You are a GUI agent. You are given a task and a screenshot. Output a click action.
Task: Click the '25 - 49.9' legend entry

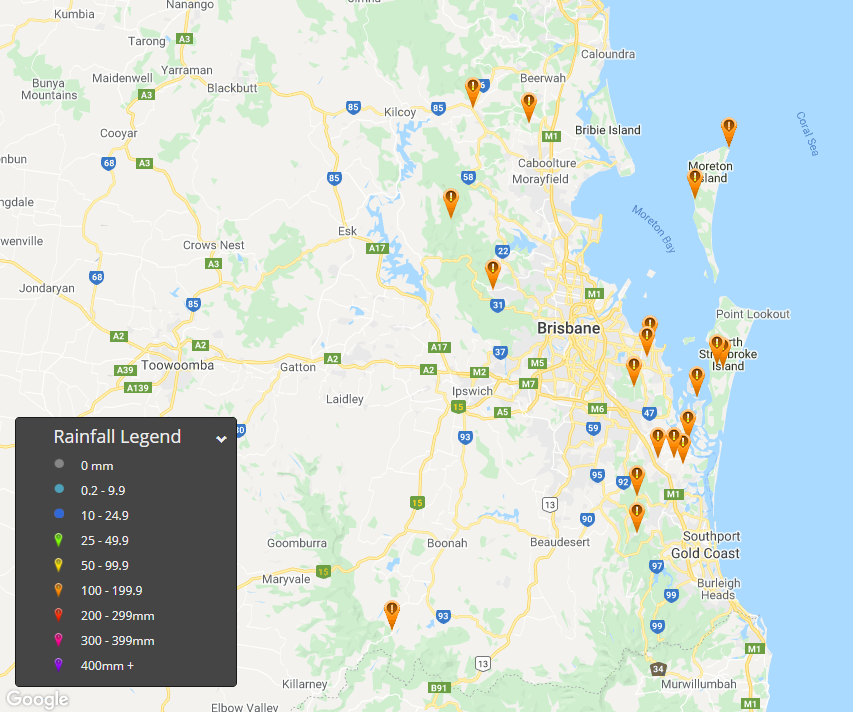click(104, 541)
